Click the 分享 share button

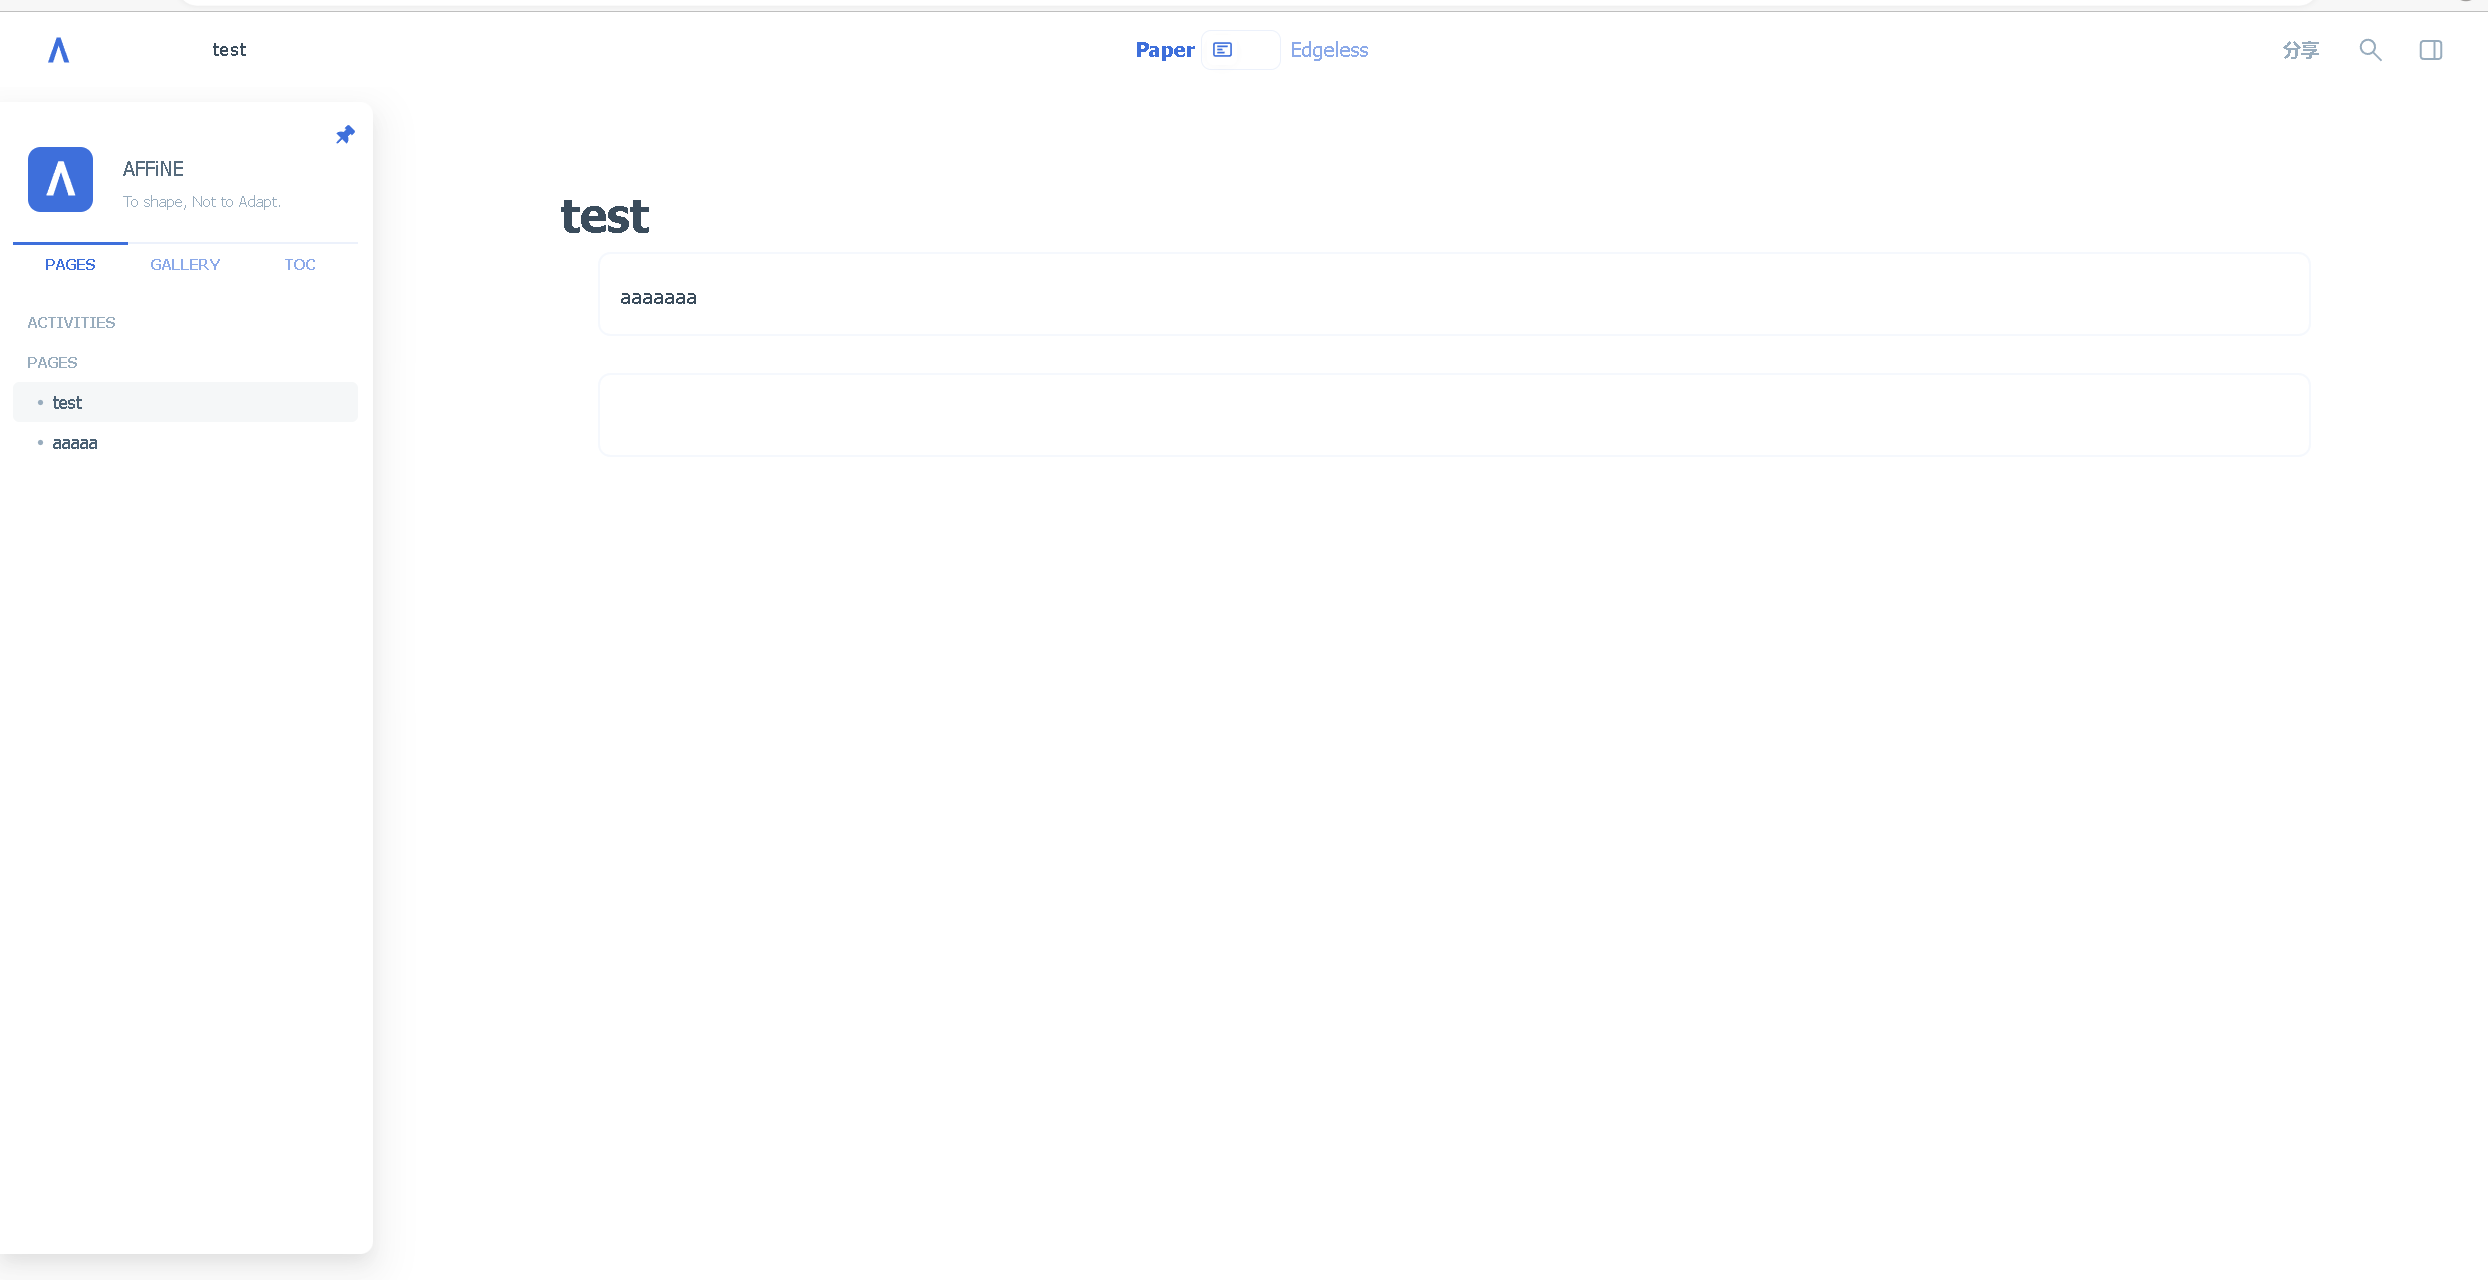pyautogui.click(x=2300, y=50)
